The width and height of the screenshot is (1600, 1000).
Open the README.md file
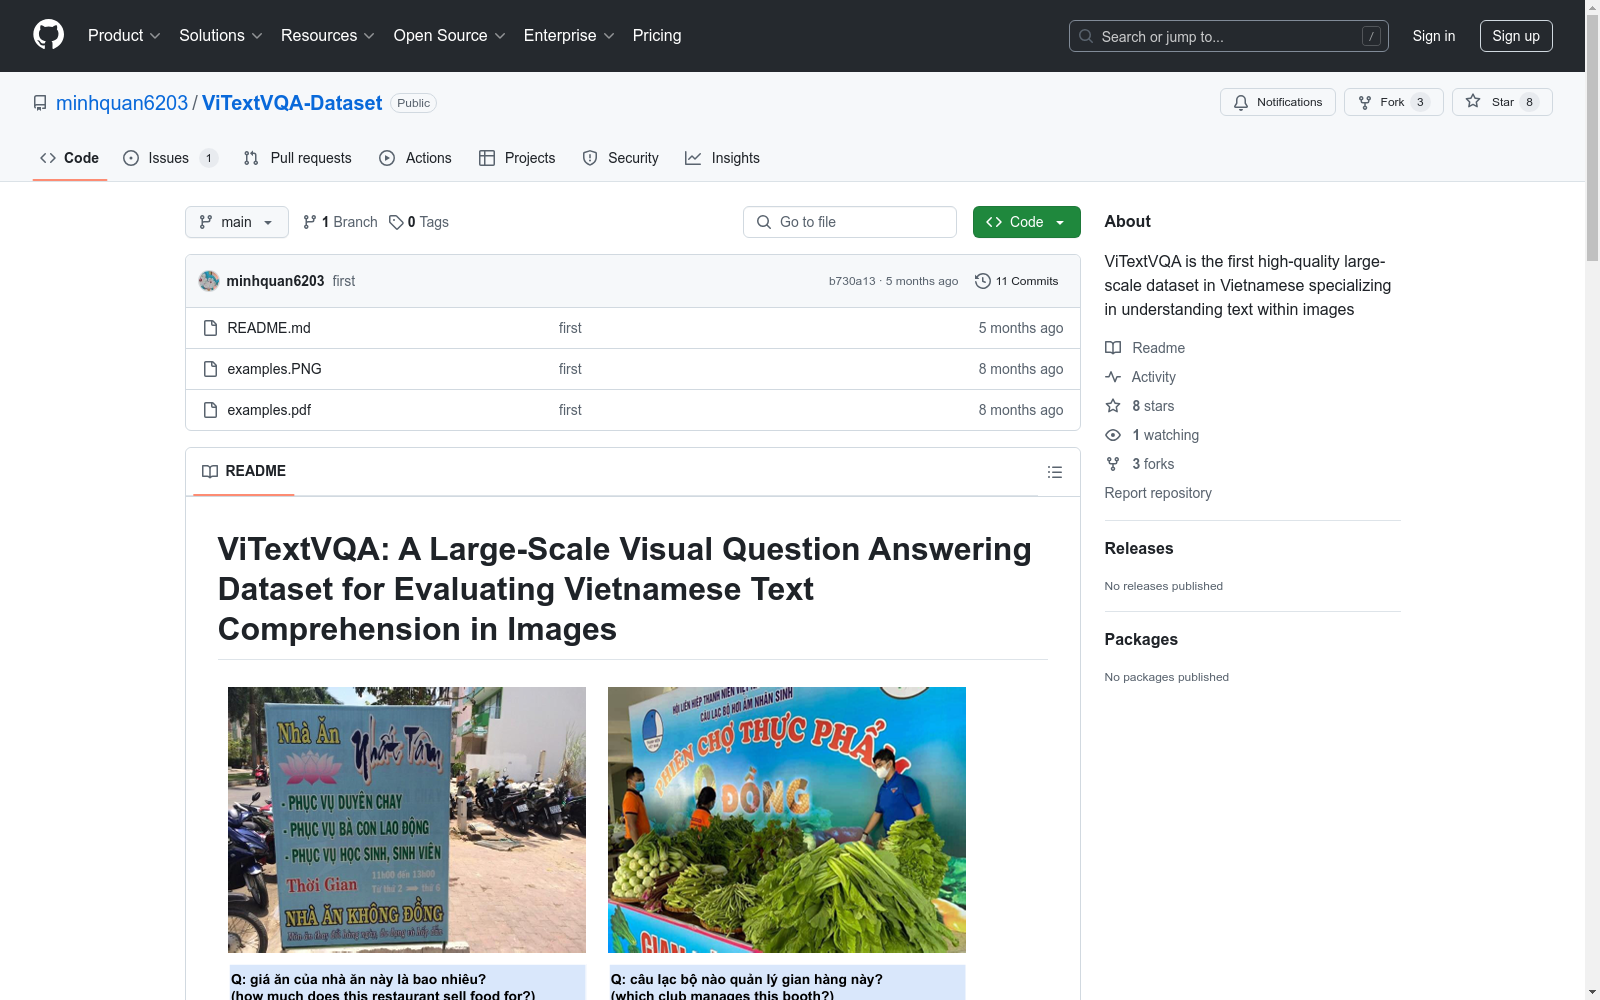pos(269,328)
